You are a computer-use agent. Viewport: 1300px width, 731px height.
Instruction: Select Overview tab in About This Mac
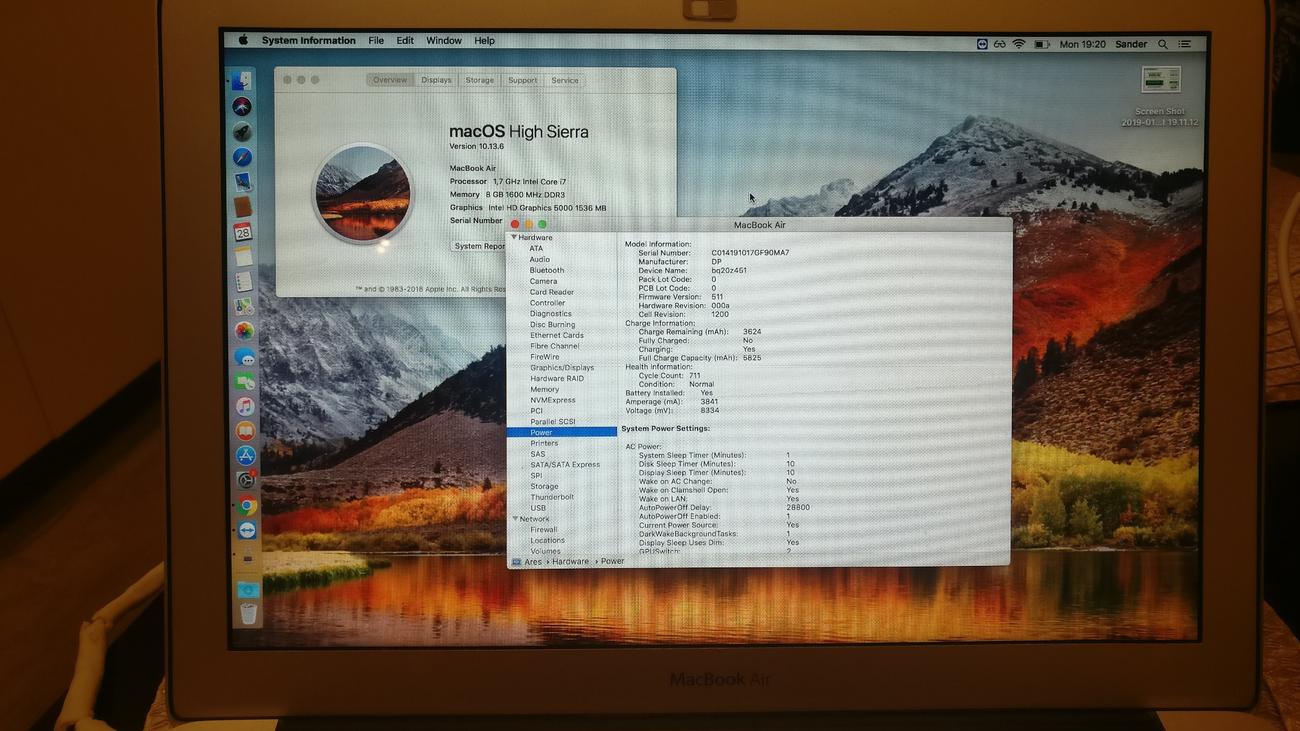[x=390, y=80]
